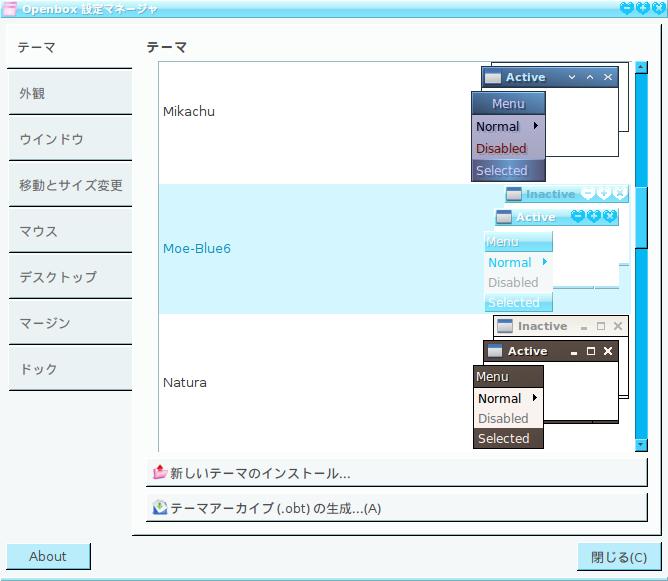668x581 pixels.
Task: Open the デスクトップ tab
Action: (x=70, y=276)
